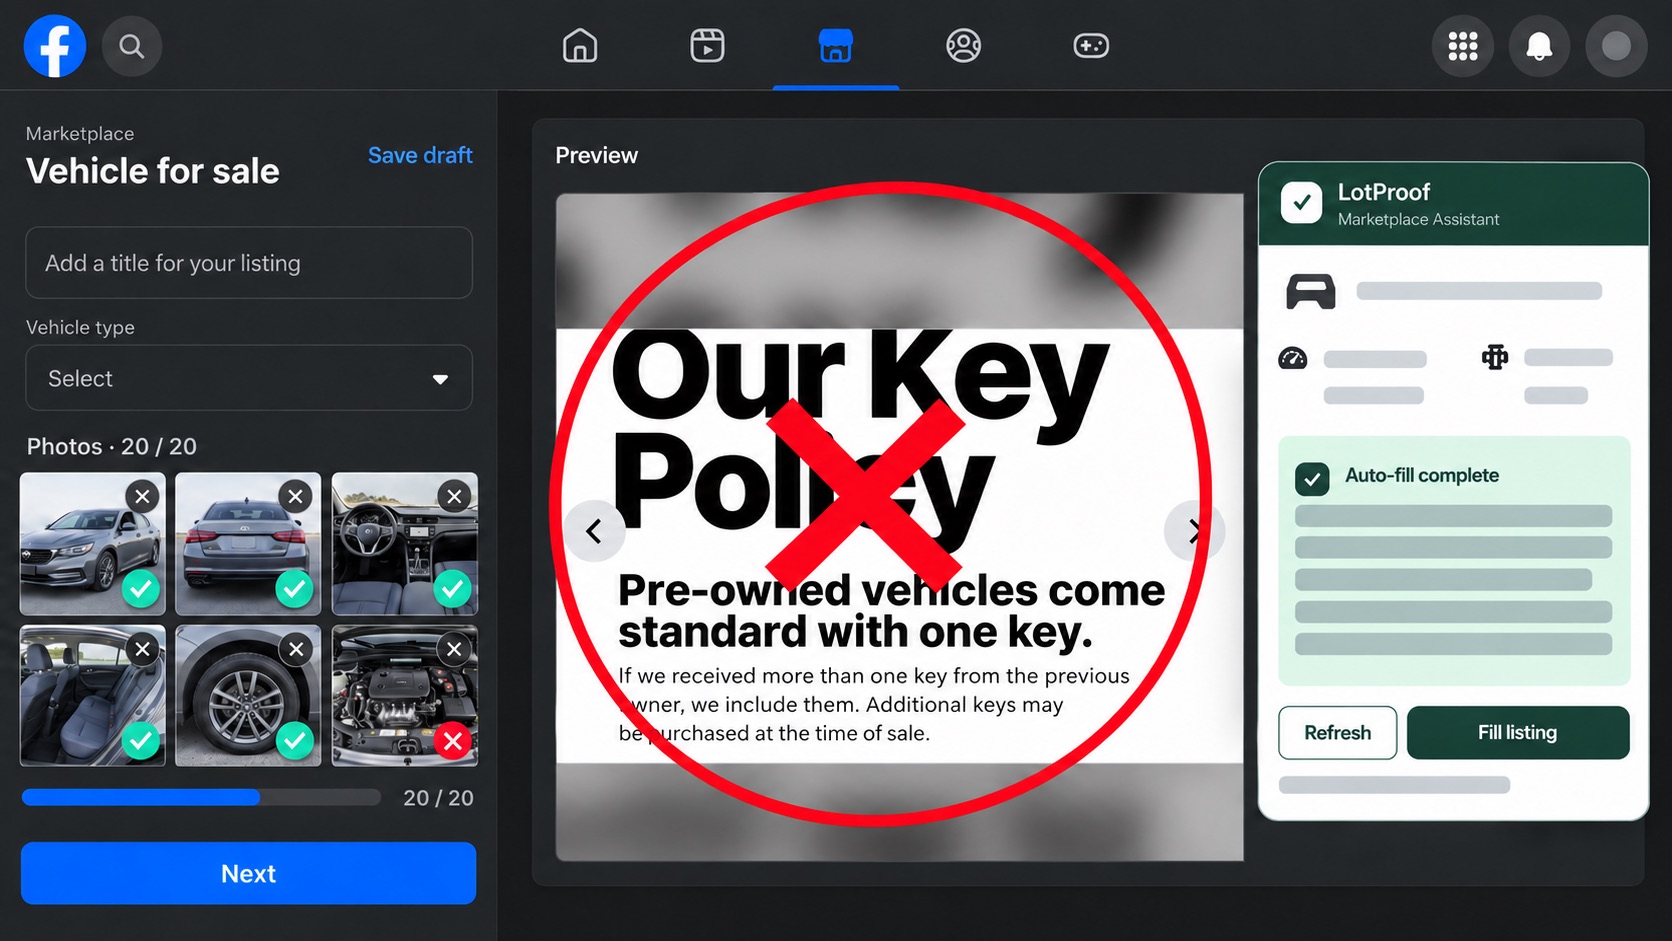Remove the wheel photo

[x=296, y=649]
